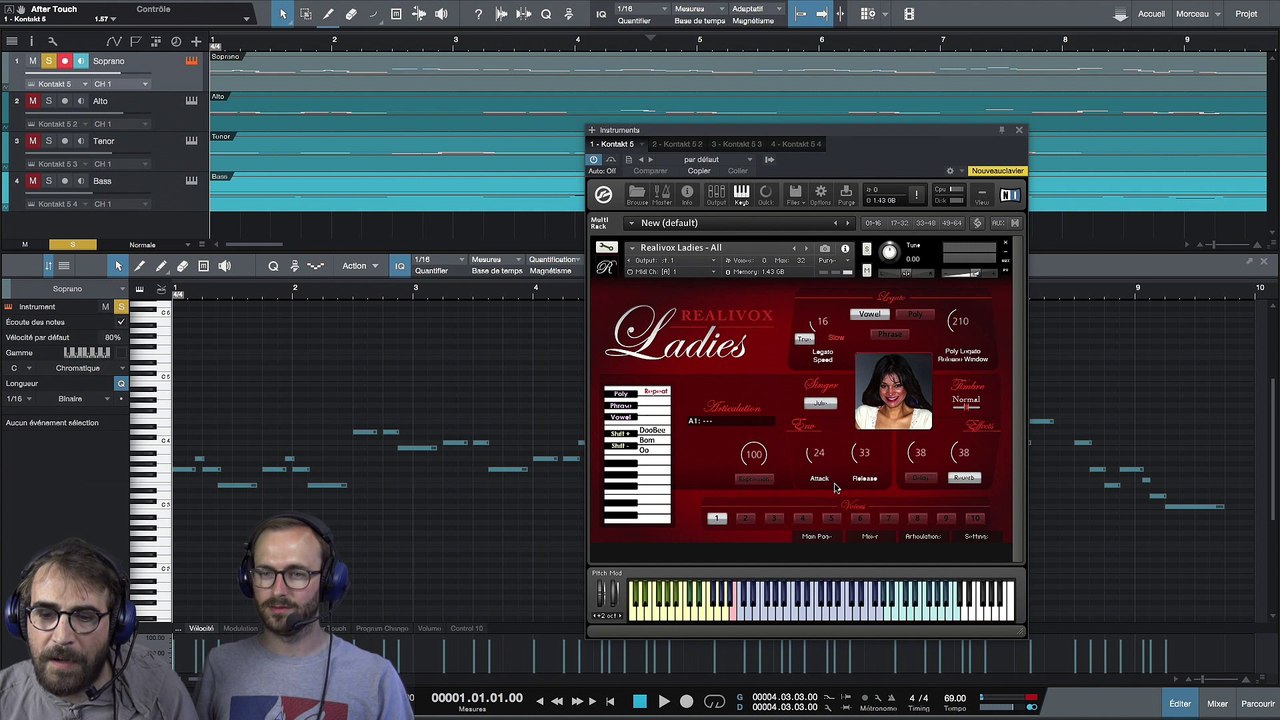The image size is (1280, 720).
Task: Open the Kontakt Master section
Action: (x=662, y=194)
